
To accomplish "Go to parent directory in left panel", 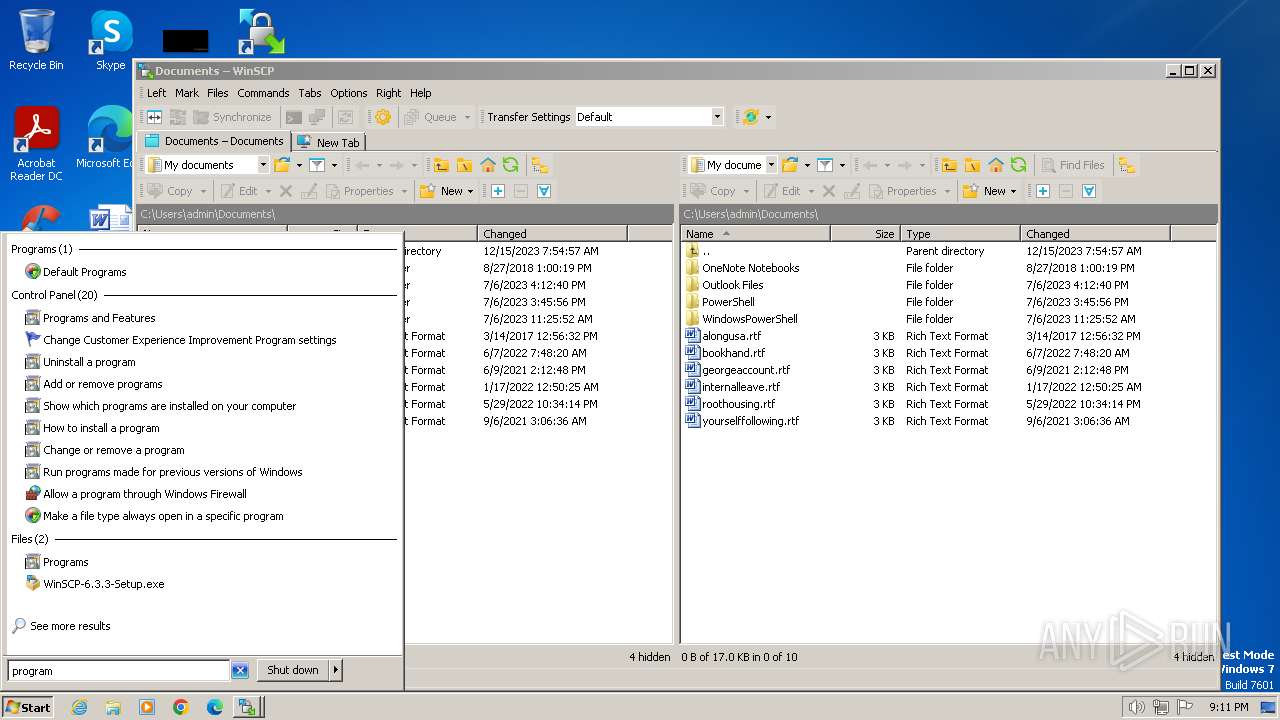I will (x=441, y=165).
